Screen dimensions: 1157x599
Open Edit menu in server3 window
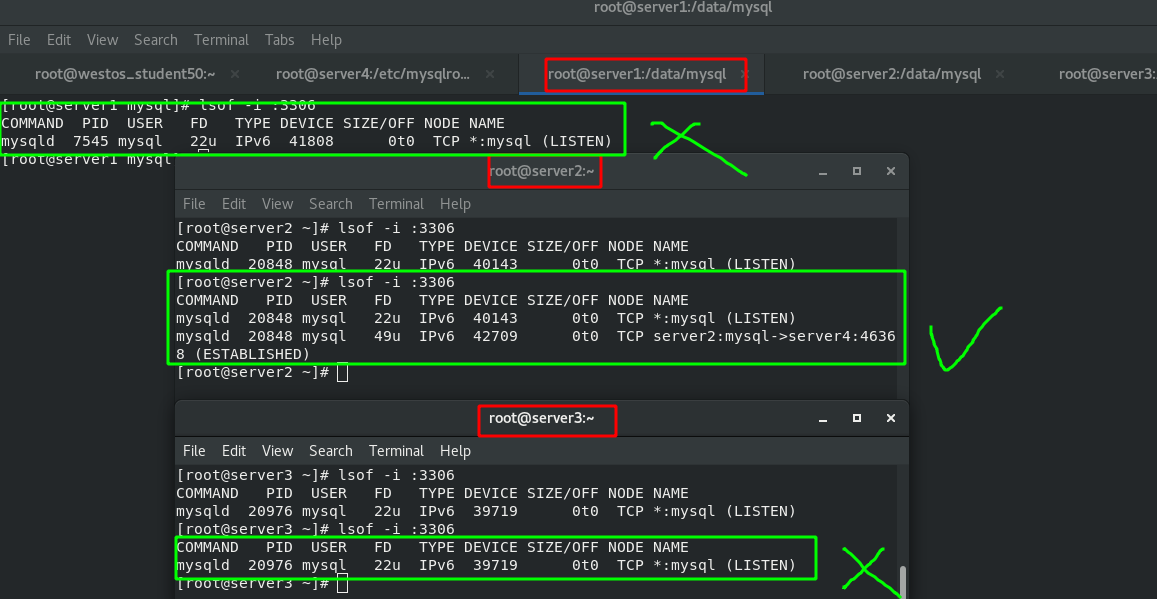[x=233, y=451]
